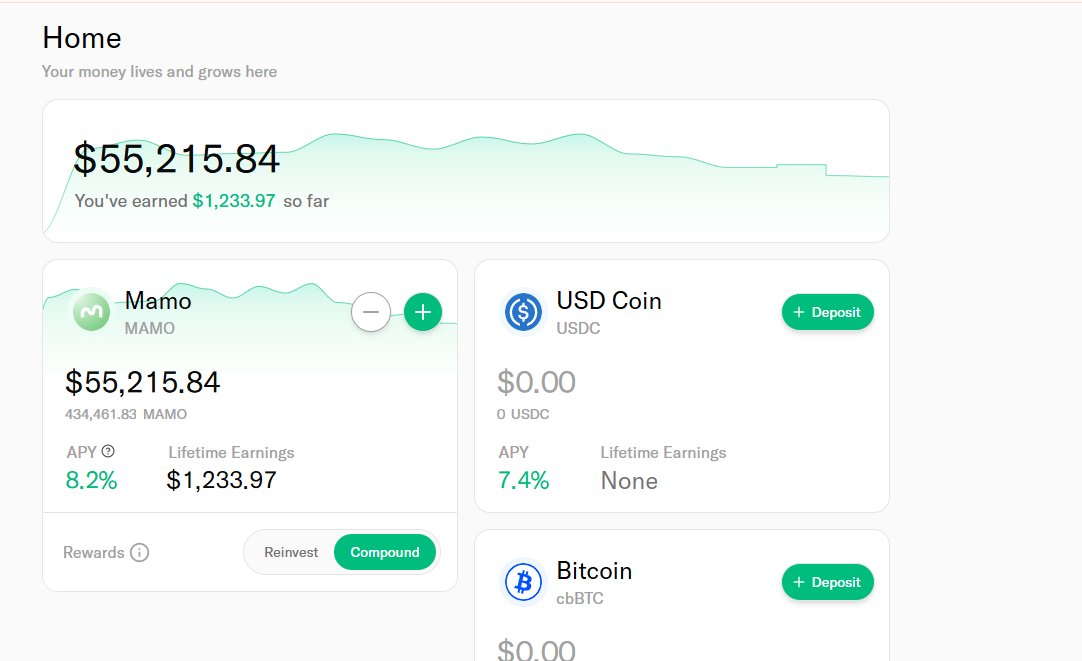The image size is (1082, 661).
Task: Add funds with the green plus button
Action: point(422,312)
